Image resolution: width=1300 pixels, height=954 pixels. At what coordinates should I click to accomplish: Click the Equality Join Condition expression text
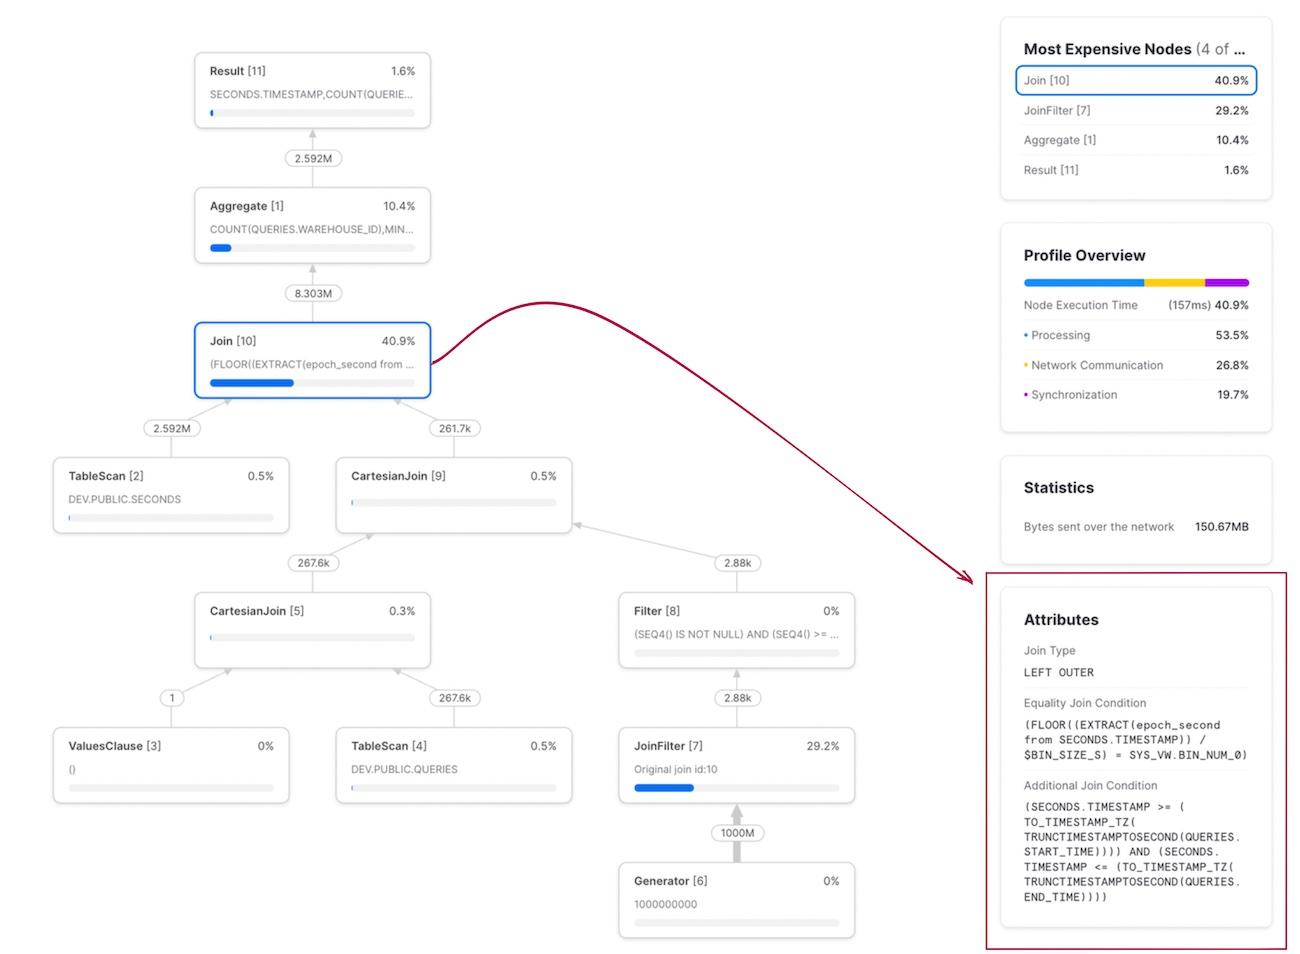click(1135, 740)
